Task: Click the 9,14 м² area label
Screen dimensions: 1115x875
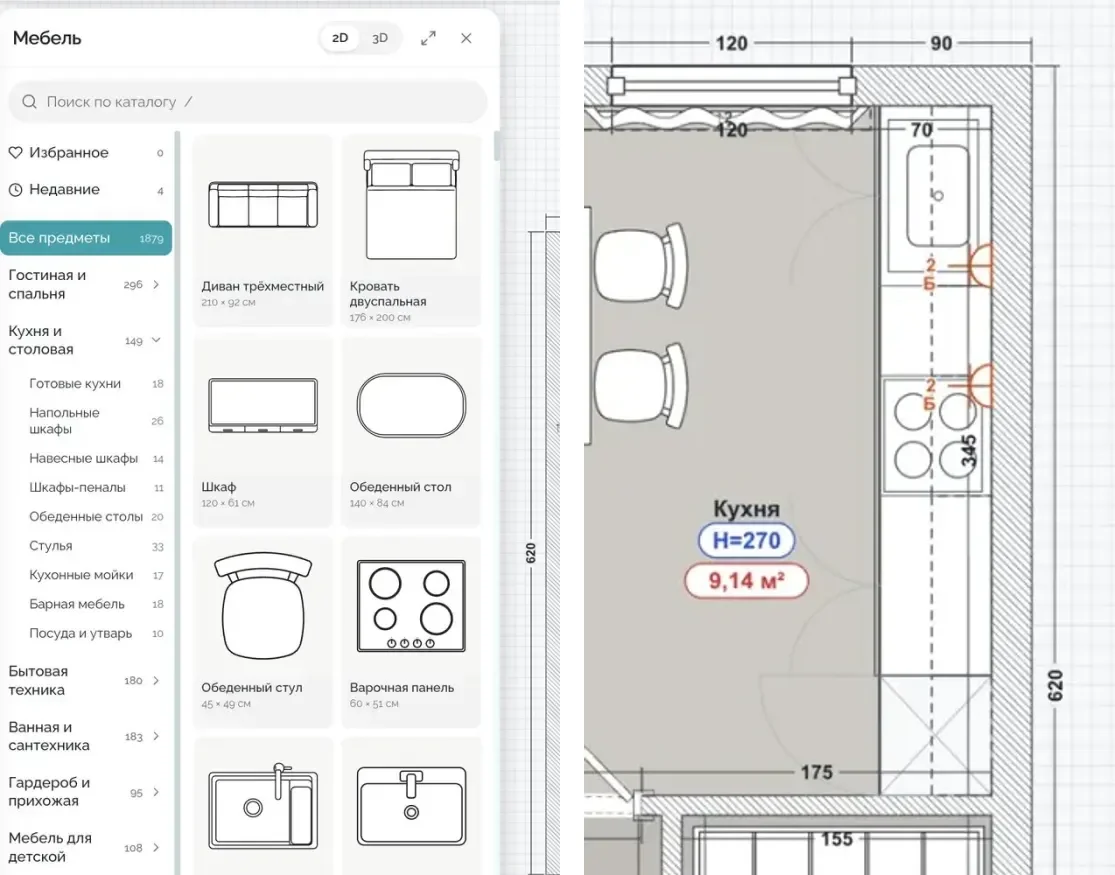Action: [x=746, y=580]
